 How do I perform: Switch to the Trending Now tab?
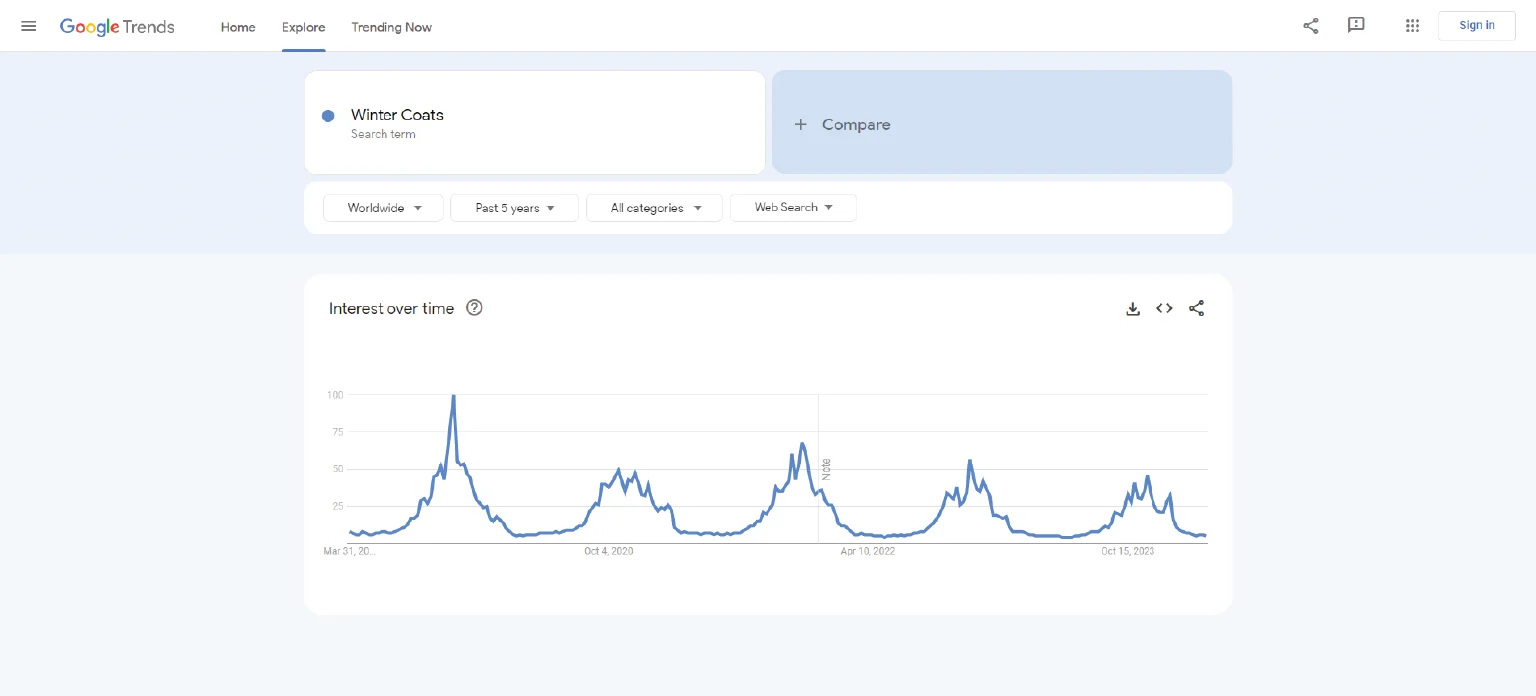[391, 27]
